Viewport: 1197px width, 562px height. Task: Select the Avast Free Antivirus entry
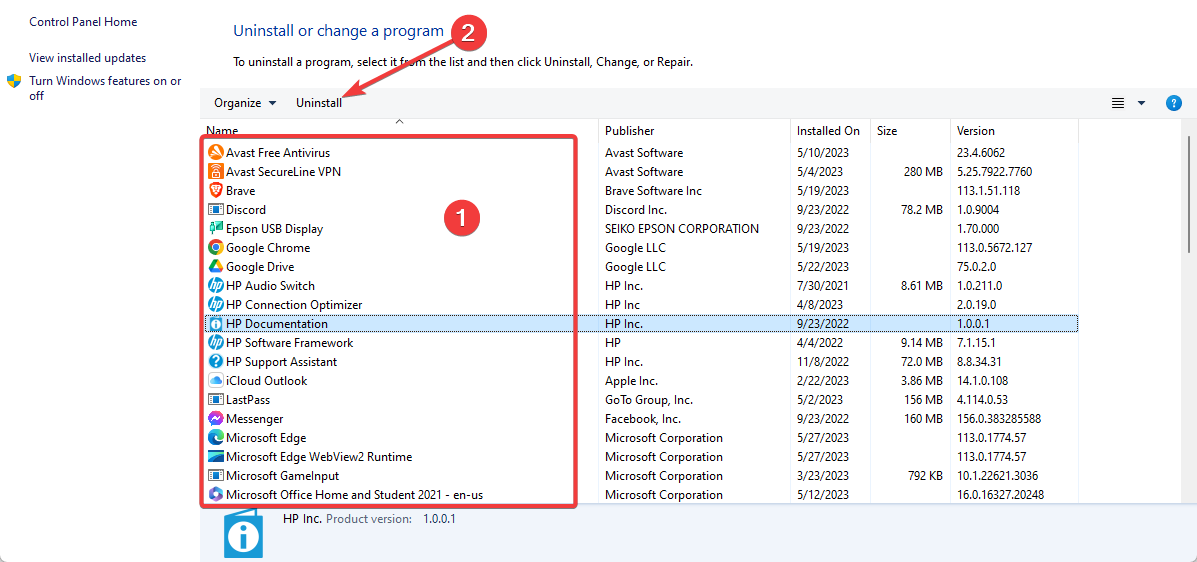278,153
